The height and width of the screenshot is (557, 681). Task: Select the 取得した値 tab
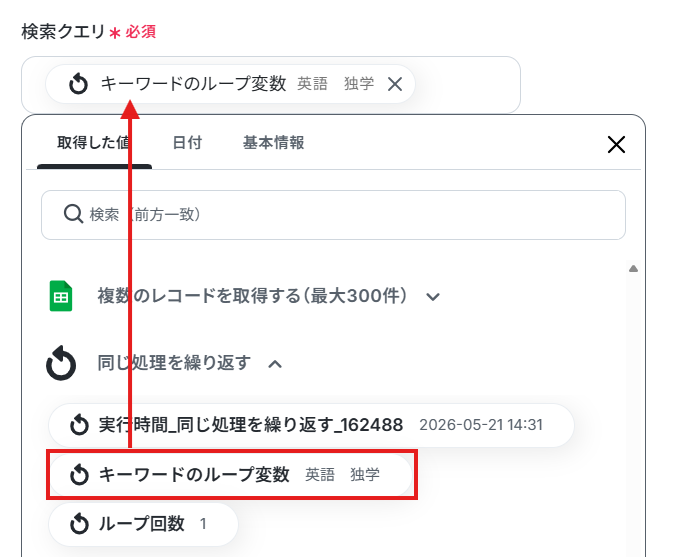point(94,143)
